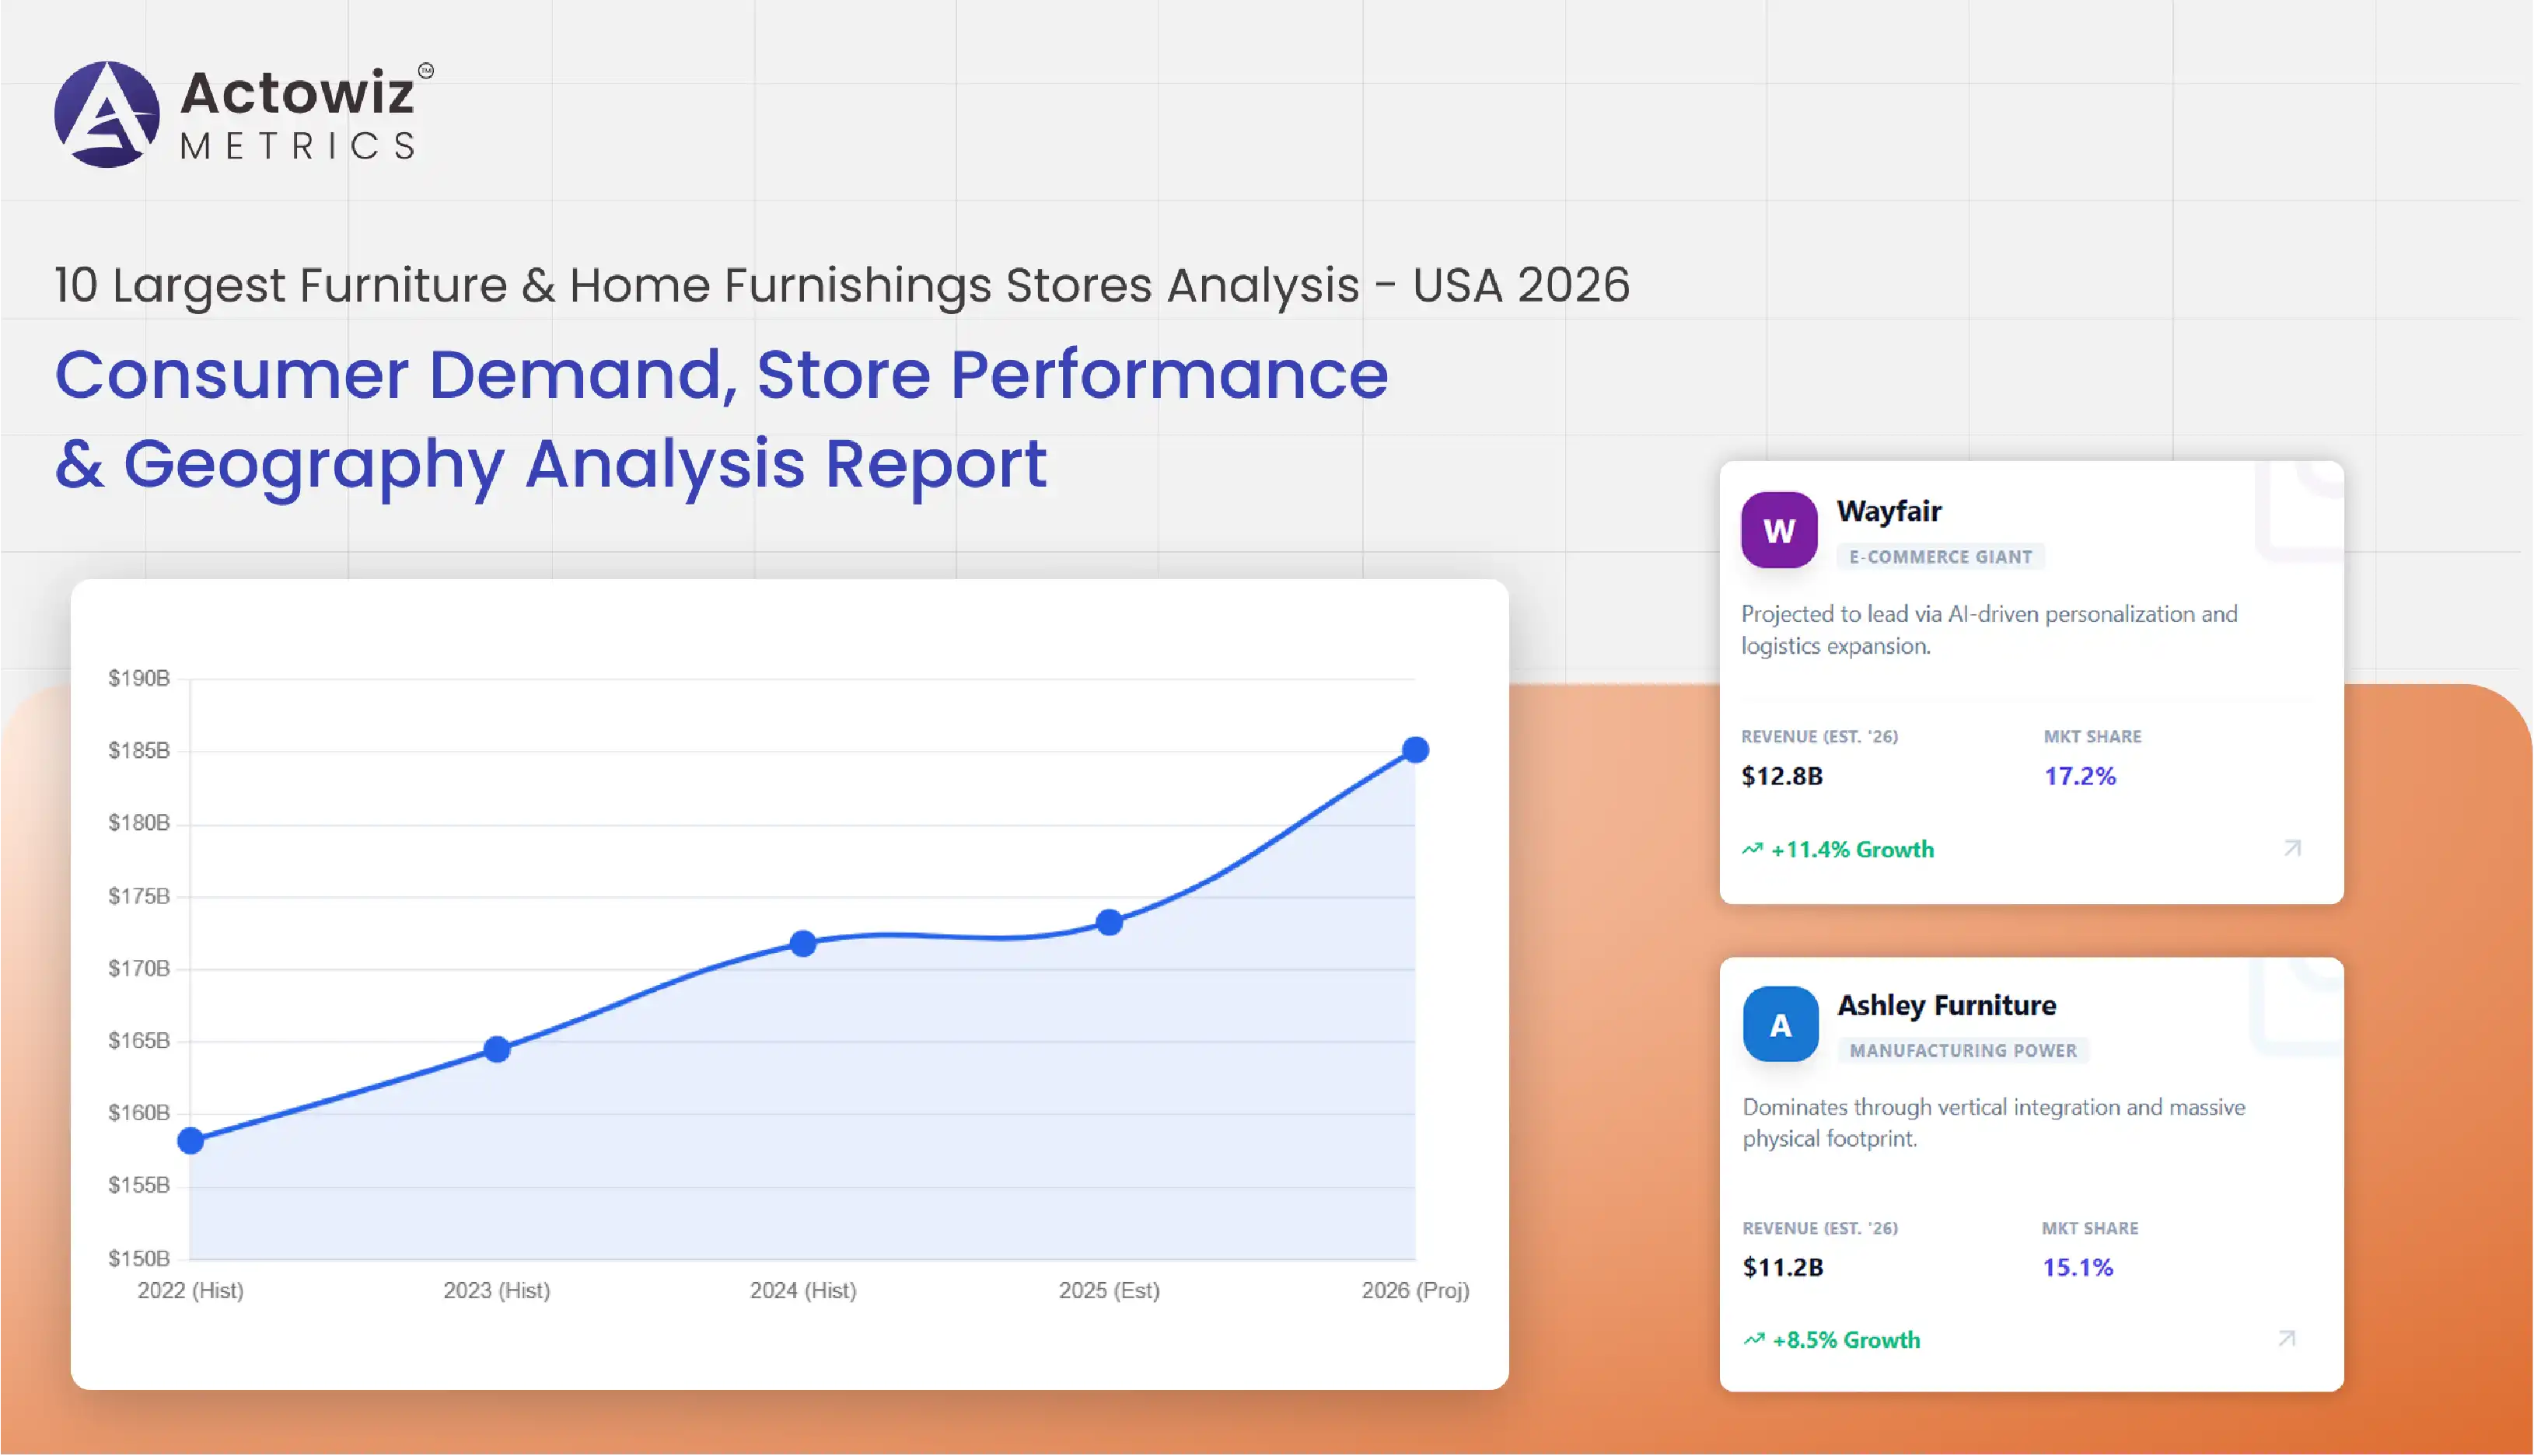This screenshot has height=1456, width=2534.
Task: Select the 2022 (Hist) data point
Action: [x=191, y=1140]
